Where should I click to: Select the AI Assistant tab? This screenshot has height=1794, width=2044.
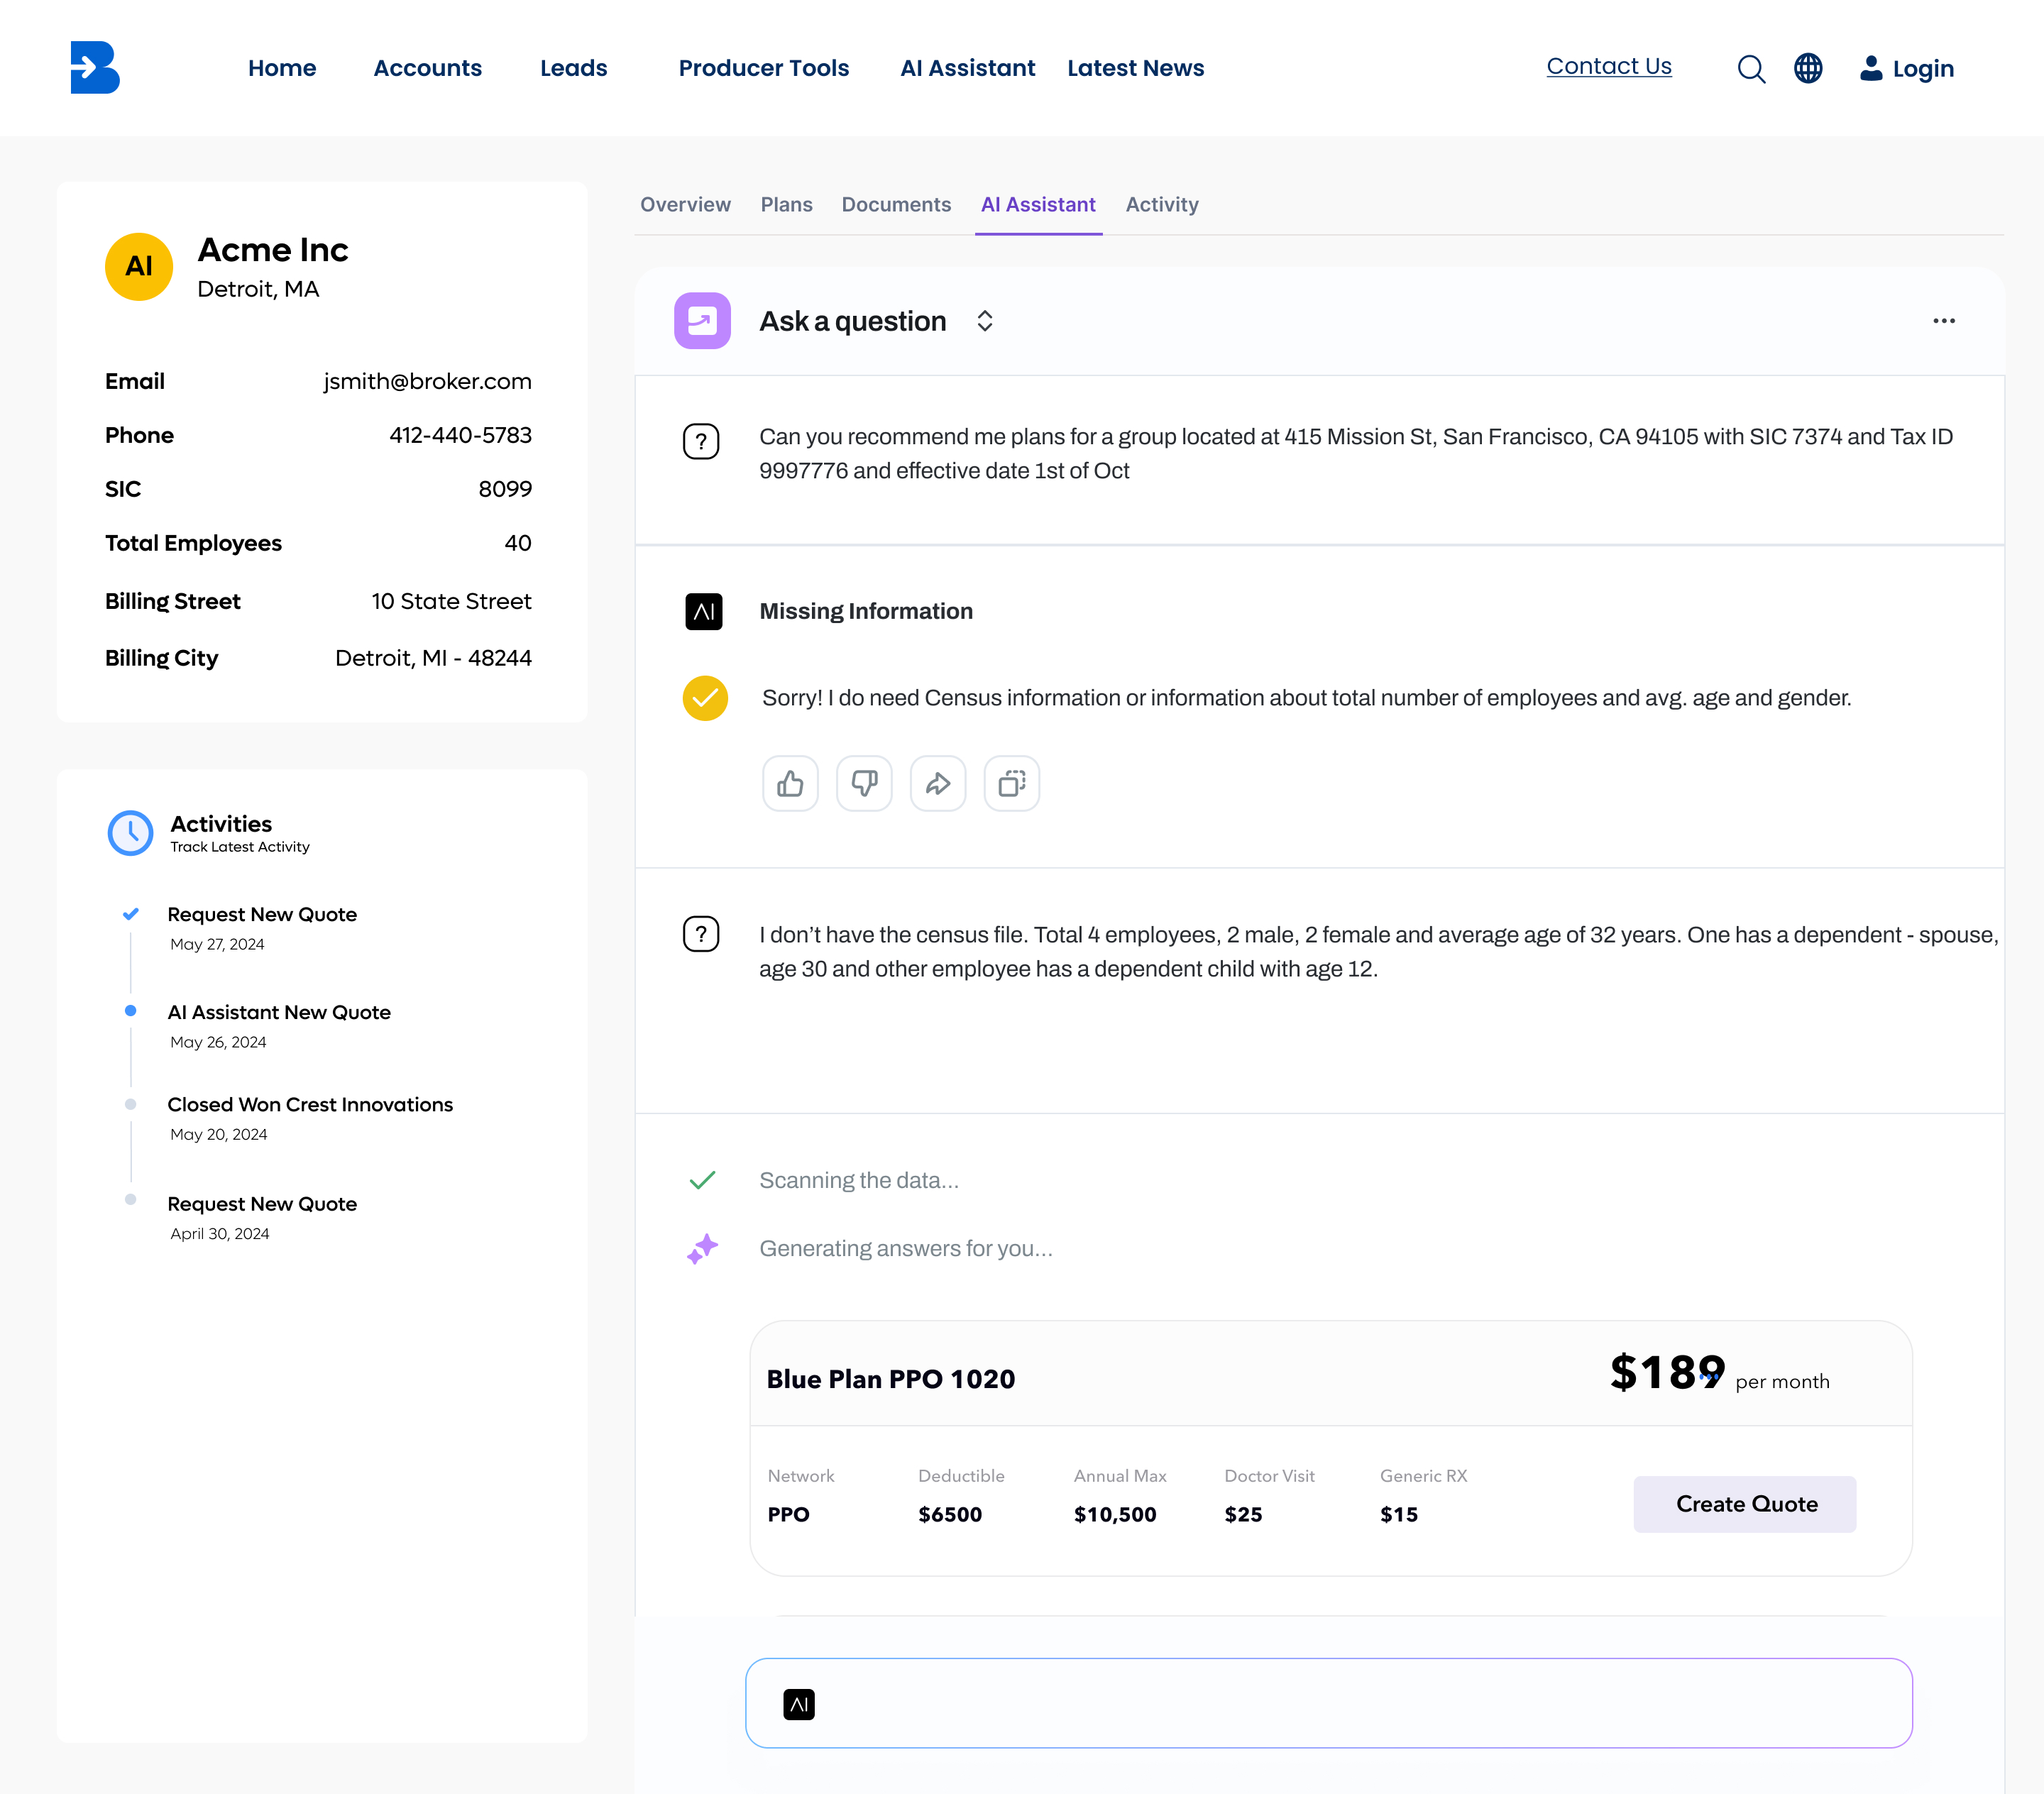click(x=1039, y=205)
